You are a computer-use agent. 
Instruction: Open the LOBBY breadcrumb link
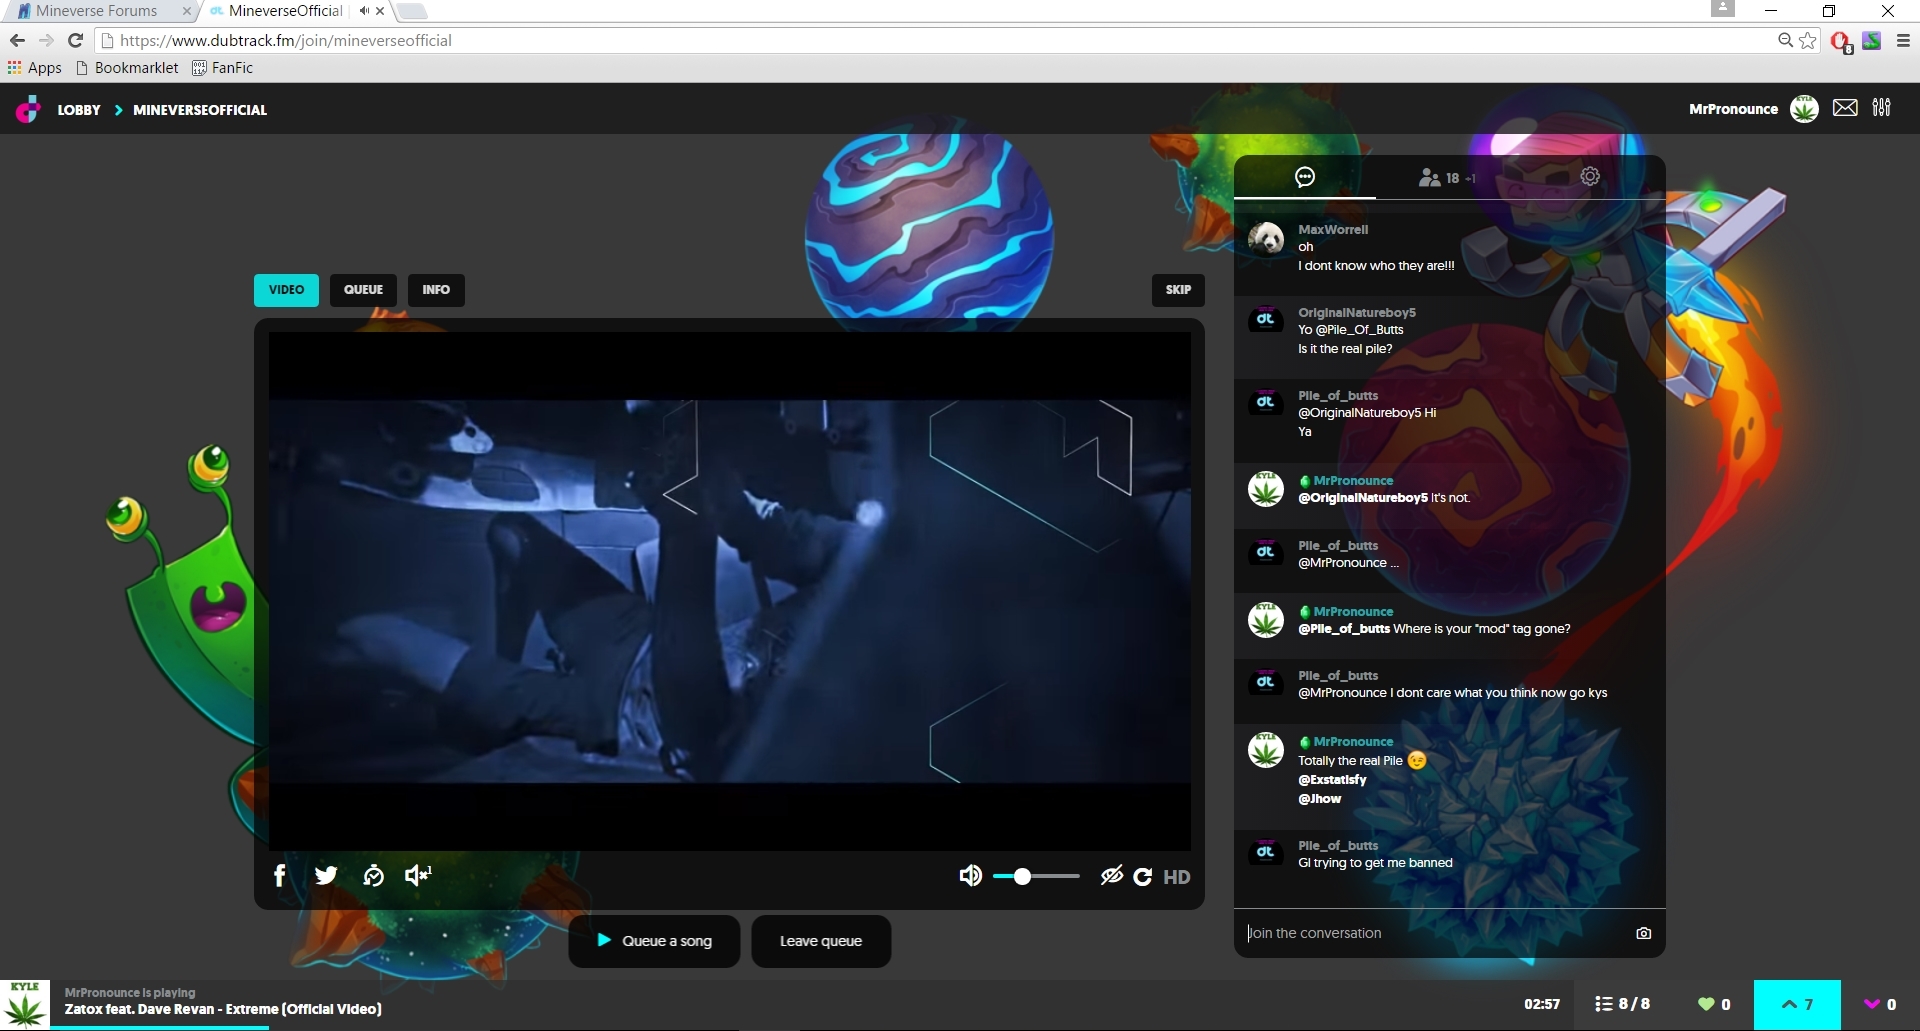point(79,110)
